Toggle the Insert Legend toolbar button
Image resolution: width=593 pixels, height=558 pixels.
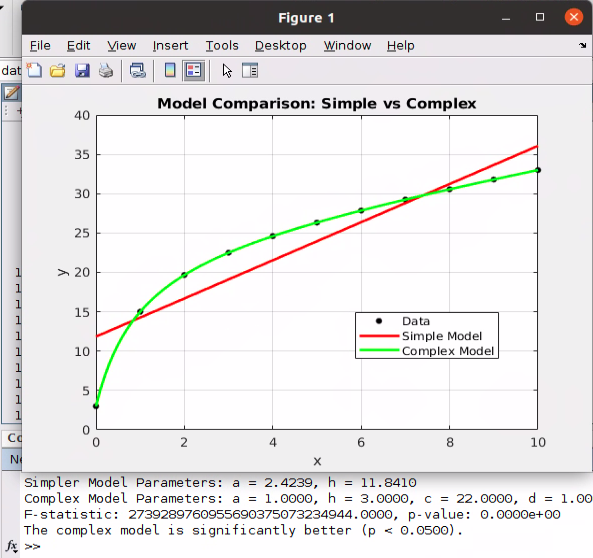click(x=194, y=70)
